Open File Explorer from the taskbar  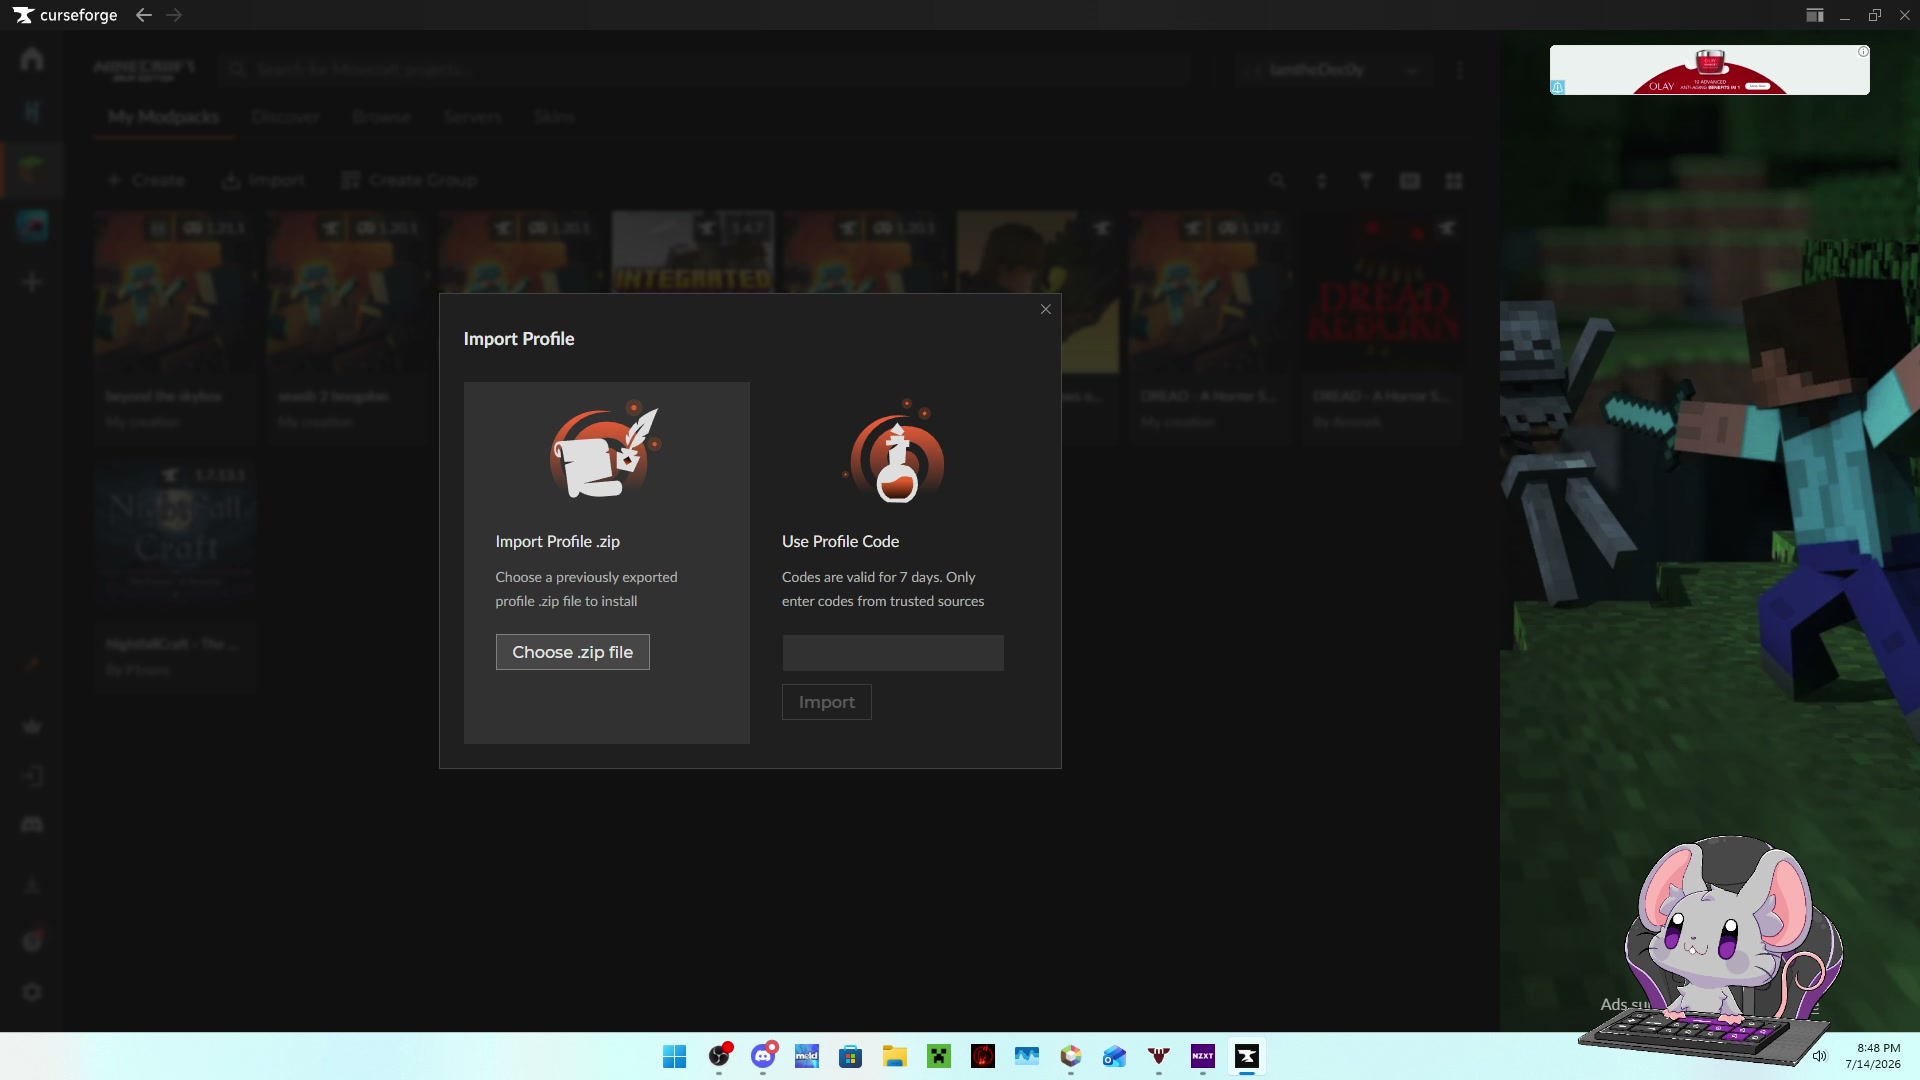pyautogui.click(x=895, y=1057)
